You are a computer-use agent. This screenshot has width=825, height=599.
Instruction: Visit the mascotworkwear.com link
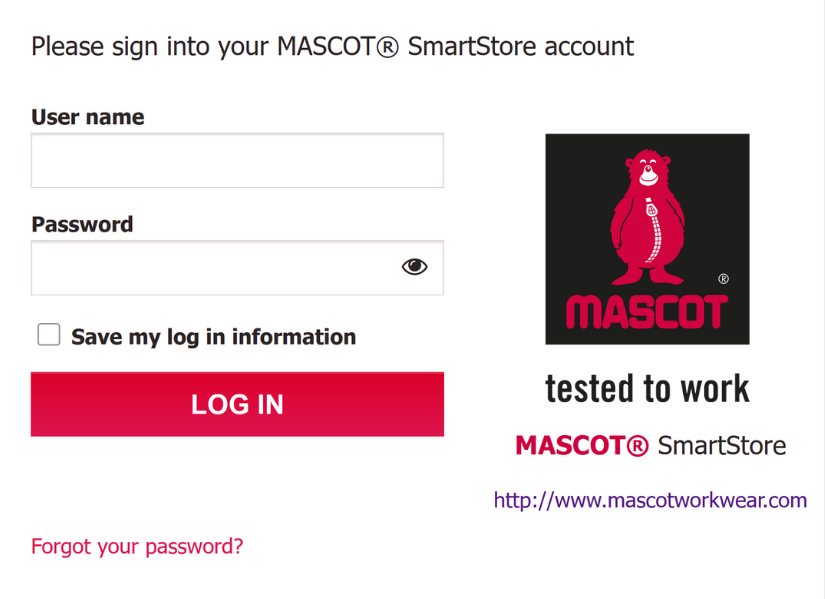[x=650, y=500]
